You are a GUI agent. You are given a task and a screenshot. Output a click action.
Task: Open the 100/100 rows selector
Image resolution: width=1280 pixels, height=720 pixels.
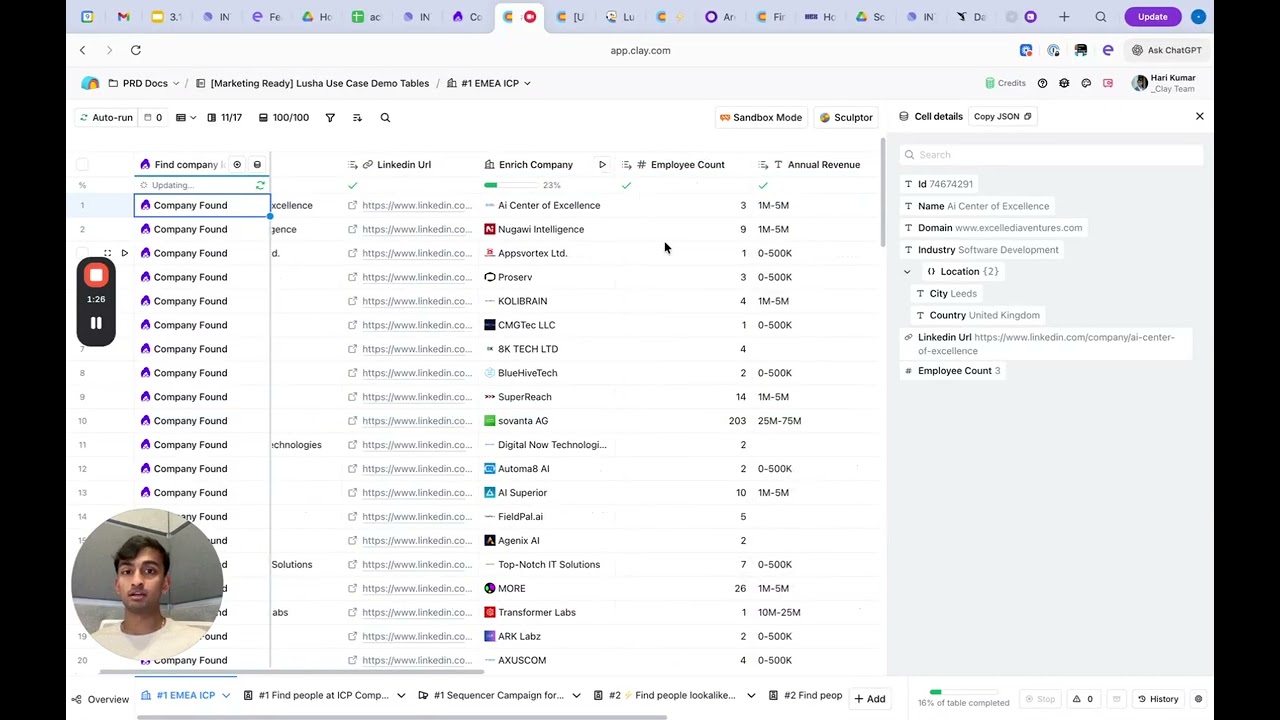pos(284,117)
